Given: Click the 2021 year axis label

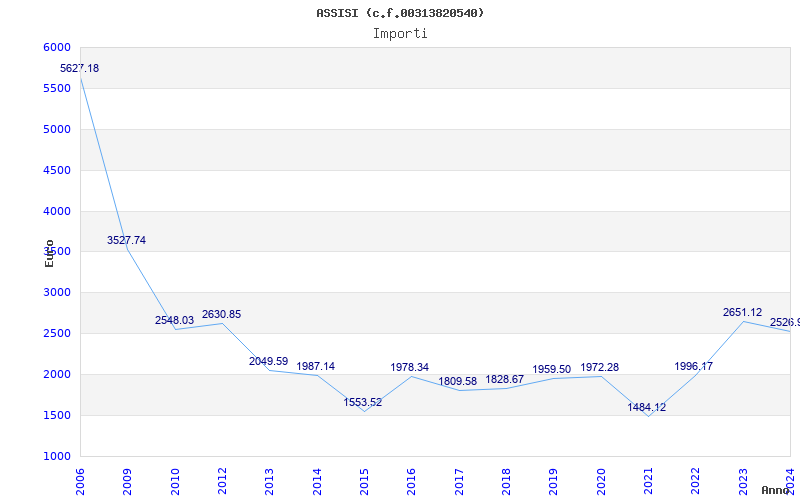Looking at the screenshot, I should [648, 482].
